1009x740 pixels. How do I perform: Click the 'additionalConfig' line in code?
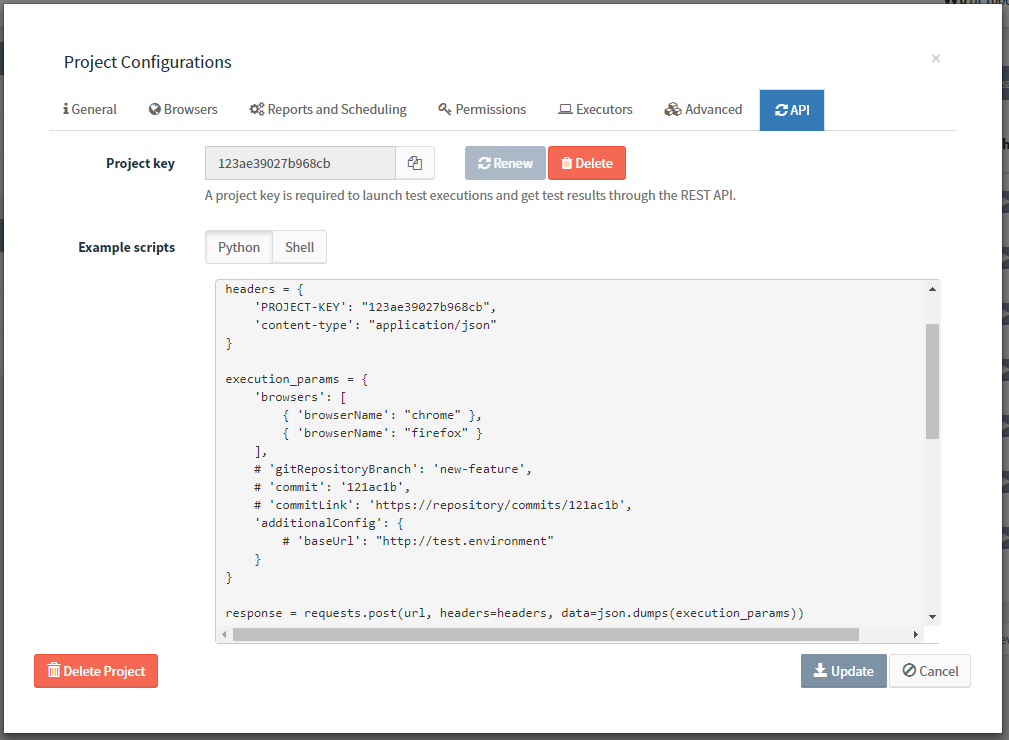click(329, 523)
